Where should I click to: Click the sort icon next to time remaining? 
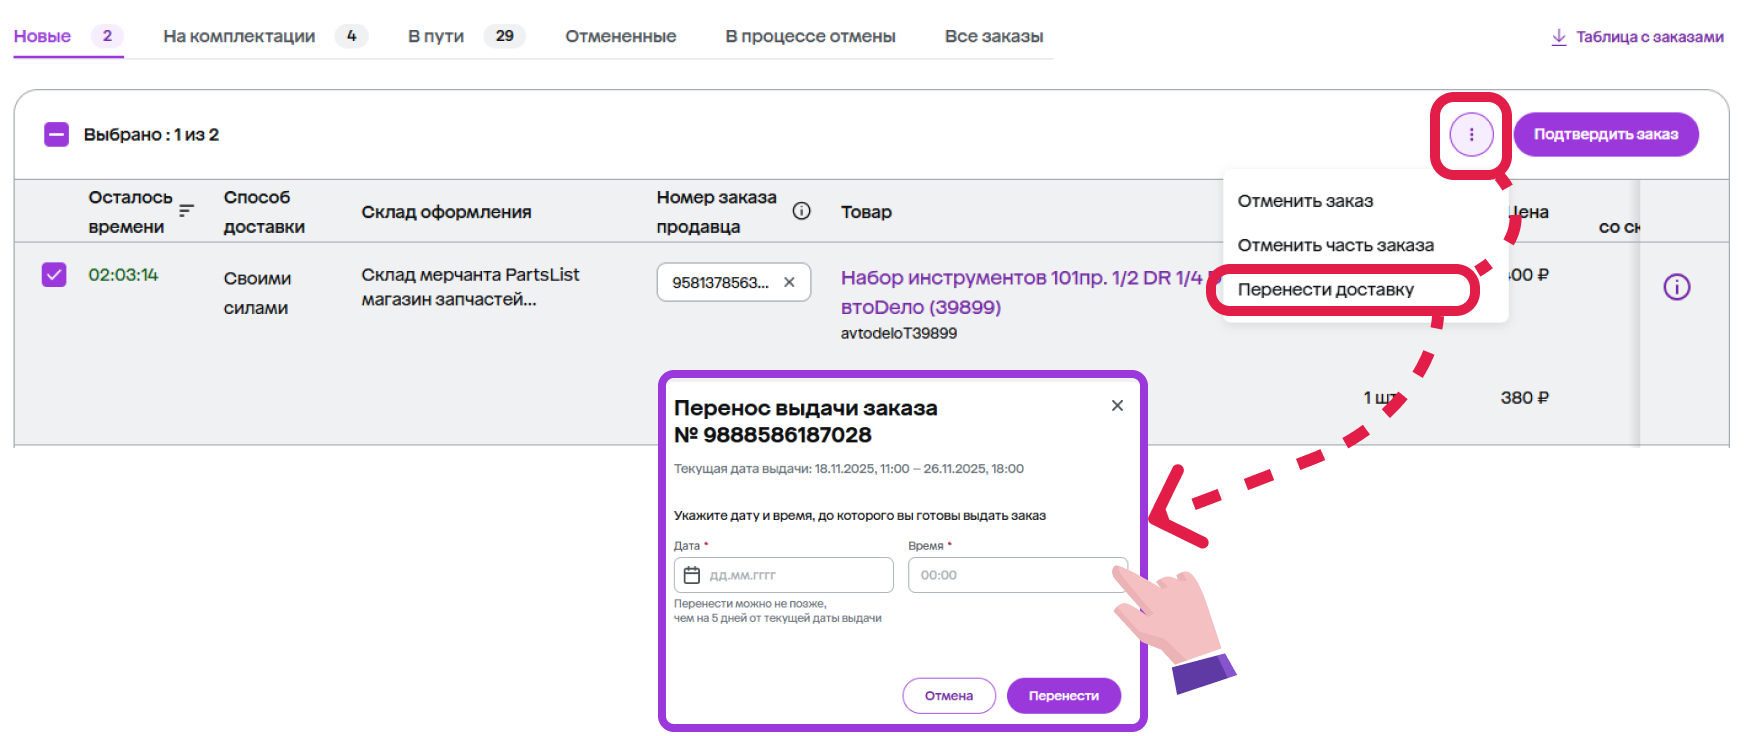[186, 211]
